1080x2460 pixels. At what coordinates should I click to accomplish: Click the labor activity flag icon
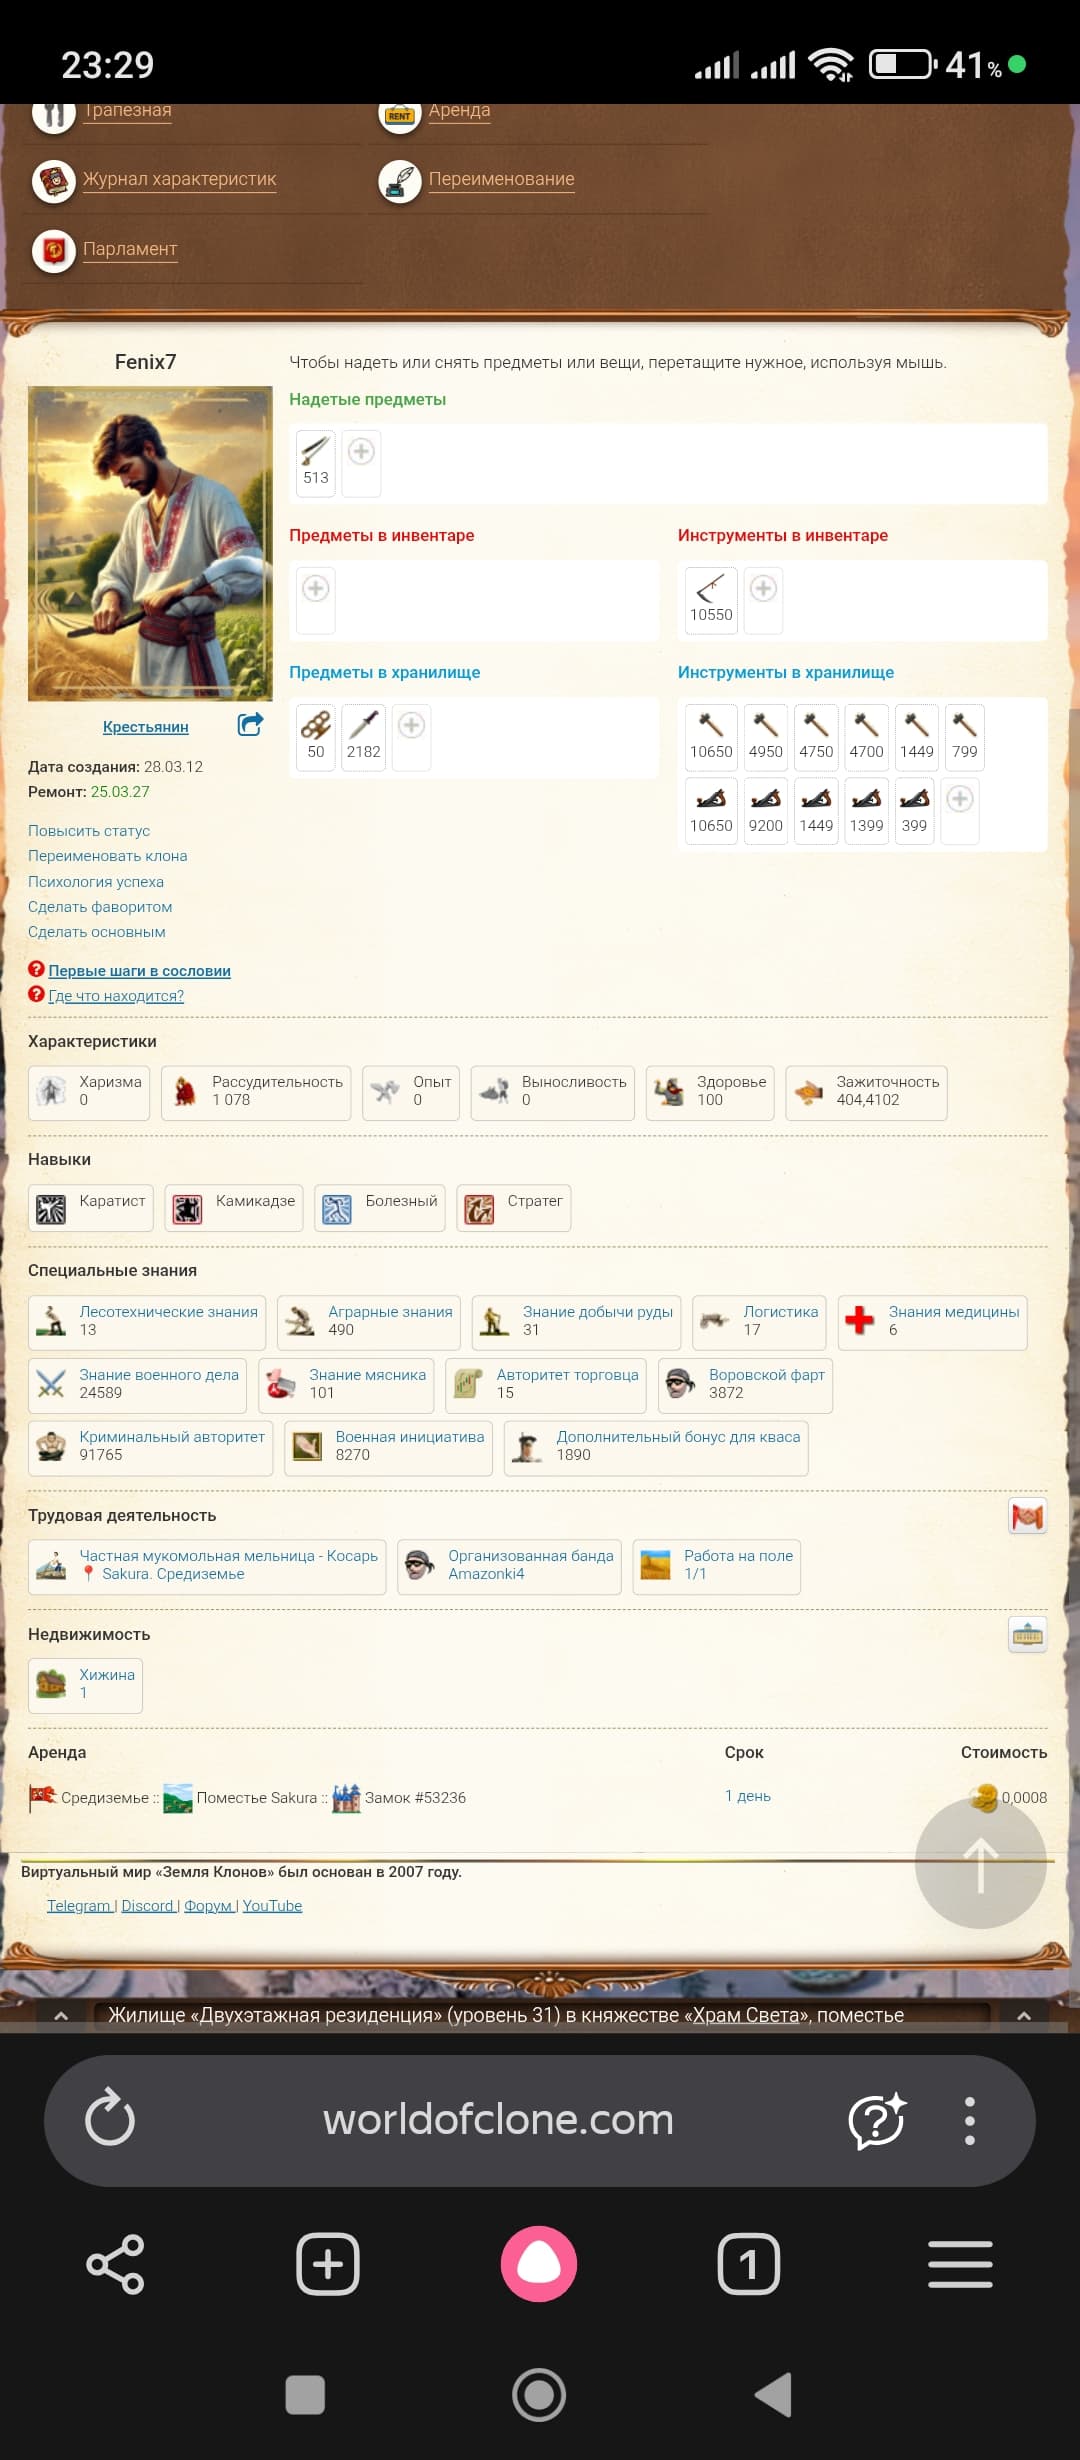tap(1027, 1516)
